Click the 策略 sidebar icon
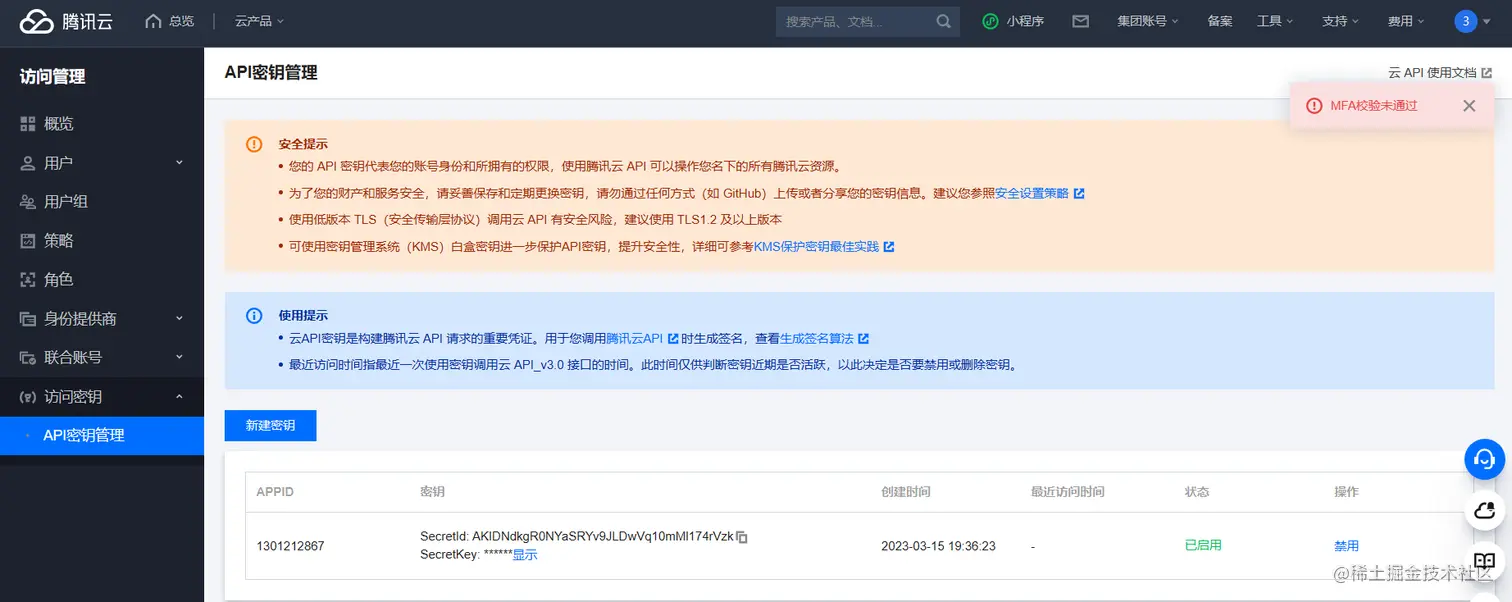The height and width of the screenshot is (602, 1512). coord(27,241)
